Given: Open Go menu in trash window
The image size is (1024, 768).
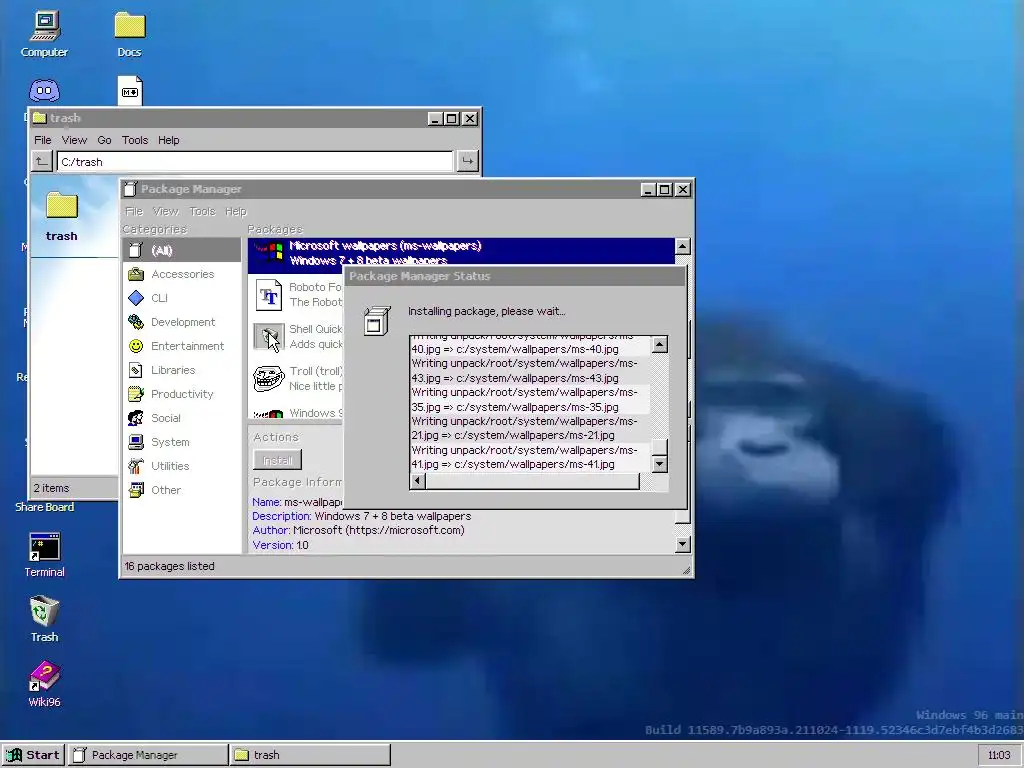Looking at the screenshot, I should [x=104, y=140].
